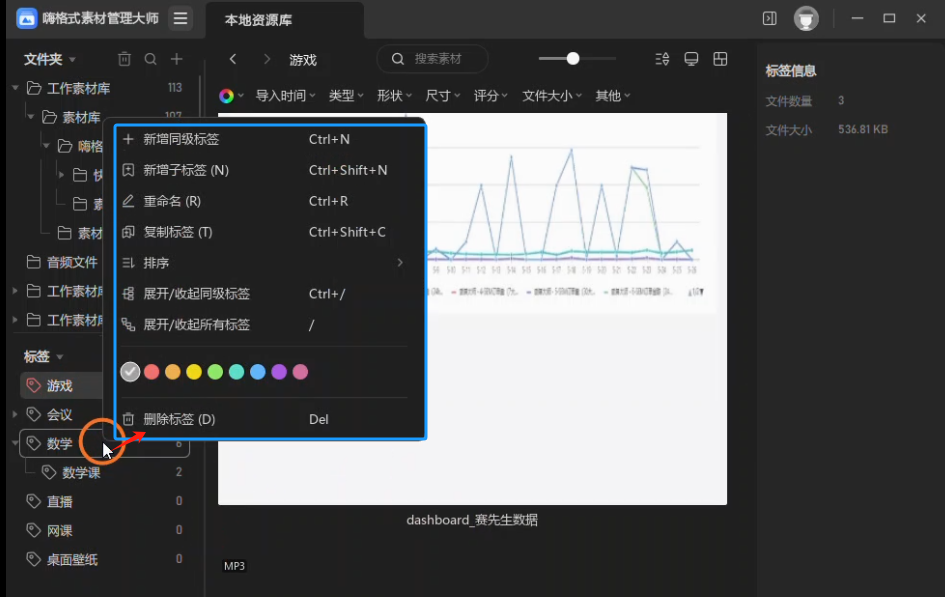Click the 游戏 breadcrumb title
945x597 pixels.
[303, 60]
